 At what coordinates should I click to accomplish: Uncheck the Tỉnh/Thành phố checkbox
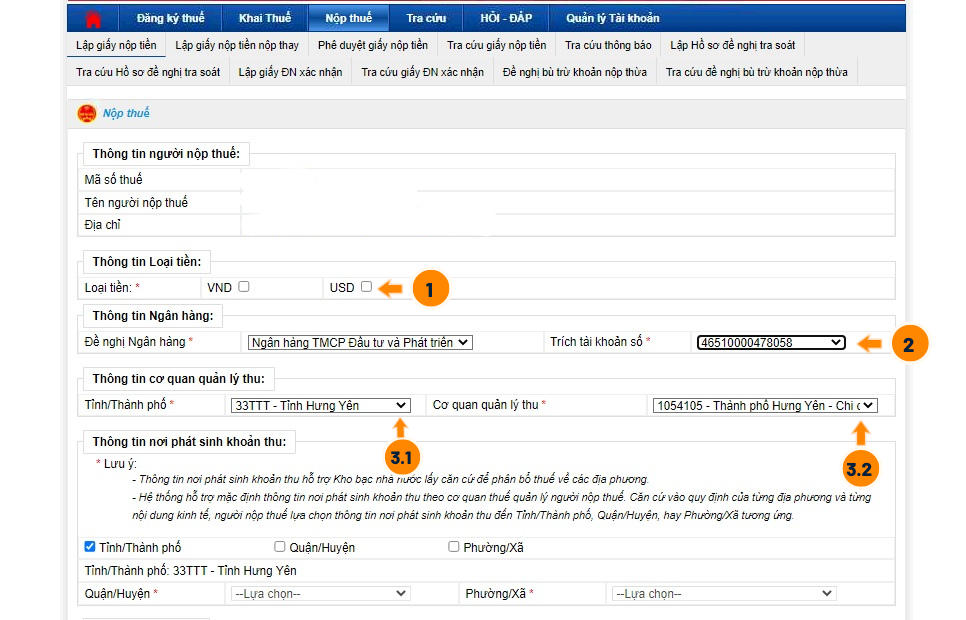point(90,547)
